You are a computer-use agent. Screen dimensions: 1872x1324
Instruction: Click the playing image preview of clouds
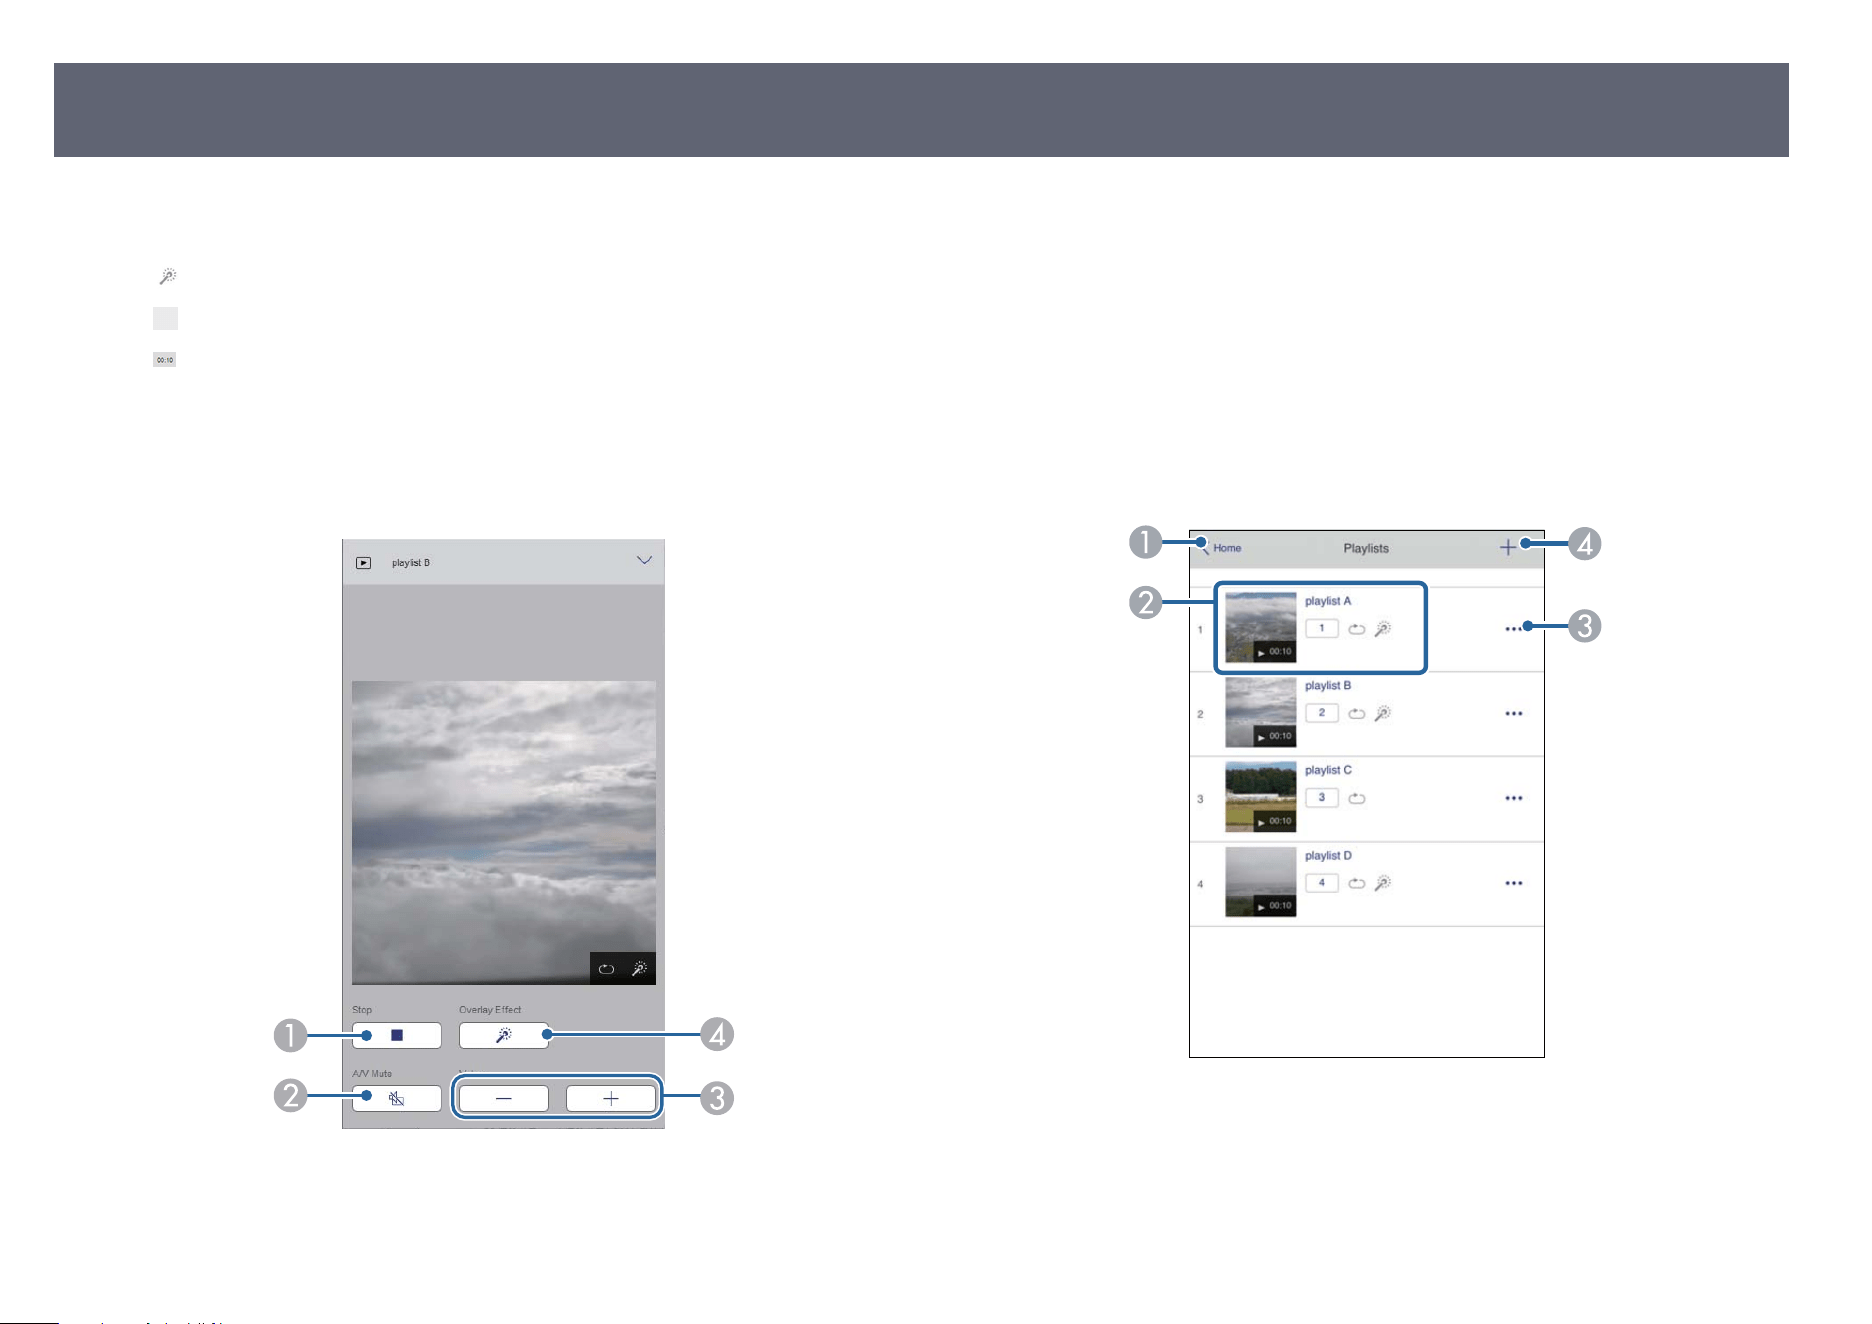click(x=504, y=833)
